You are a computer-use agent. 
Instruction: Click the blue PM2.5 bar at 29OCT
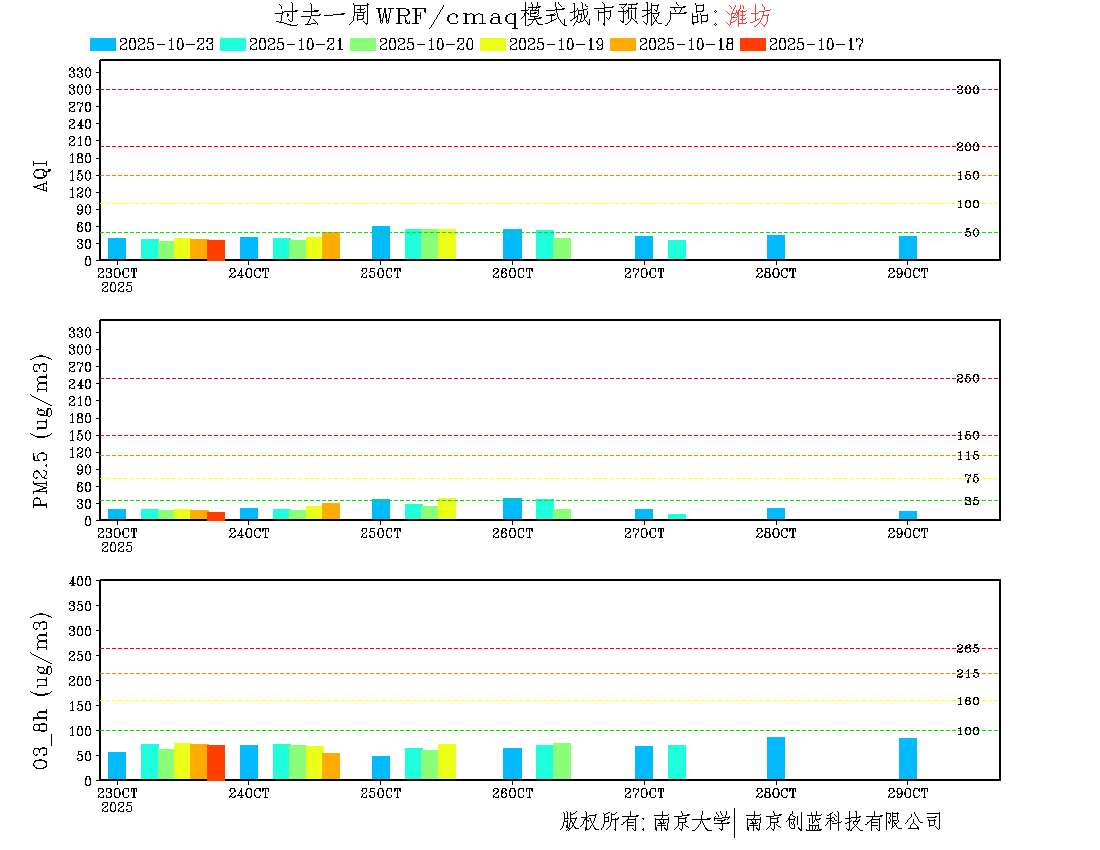tap(908, 516)
